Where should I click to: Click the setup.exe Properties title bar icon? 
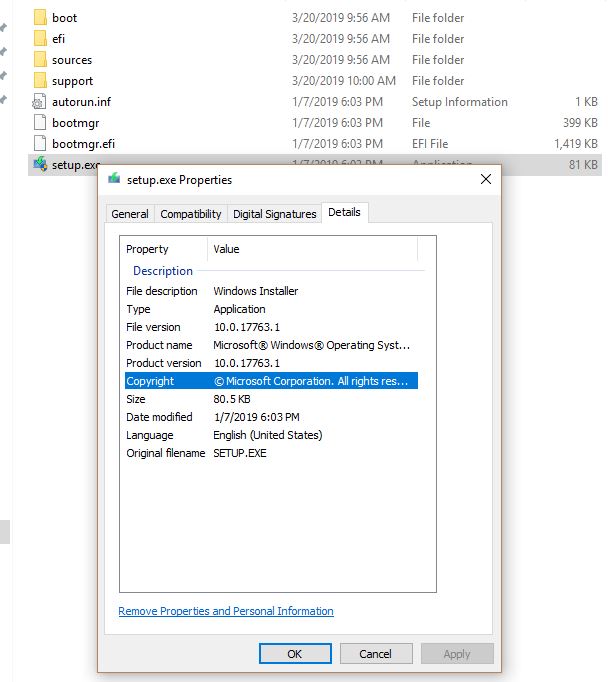coord(114,179)
